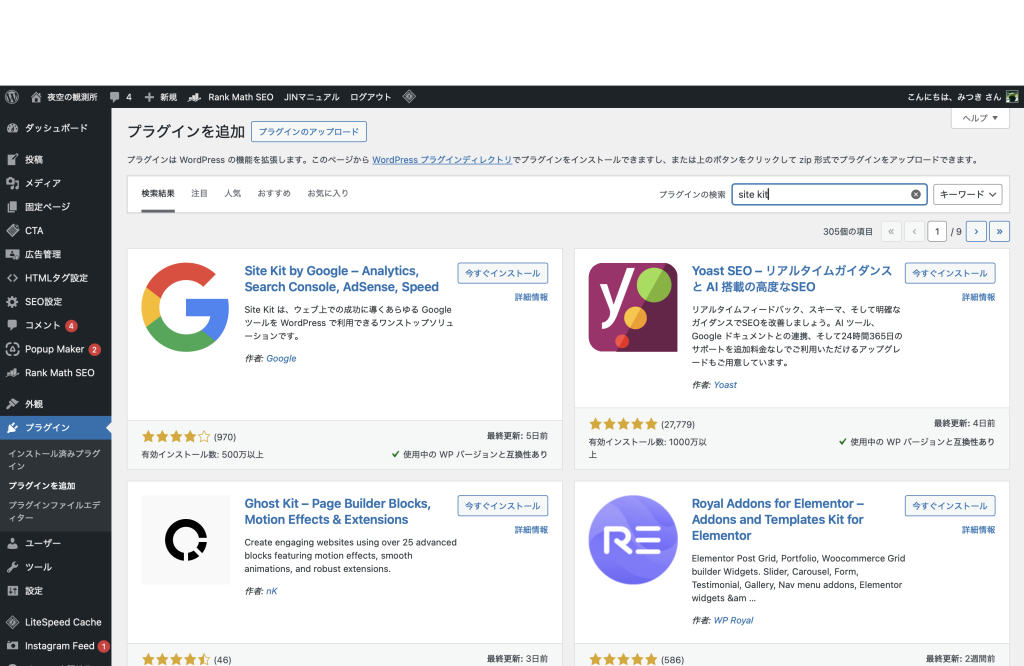Click the Yoast SEO plugin icon
The height and width of the screenshot is (666, 1024).
(x=633, y=307)
